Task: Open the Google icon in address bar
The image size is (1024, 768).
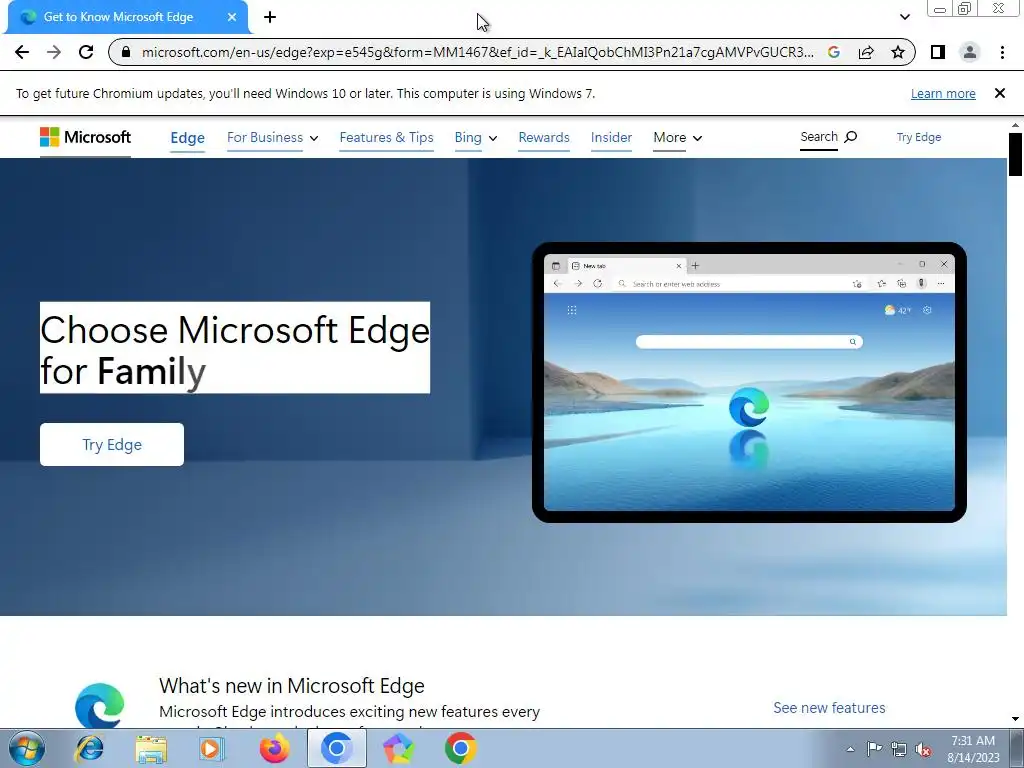Action: click(834, 52)
